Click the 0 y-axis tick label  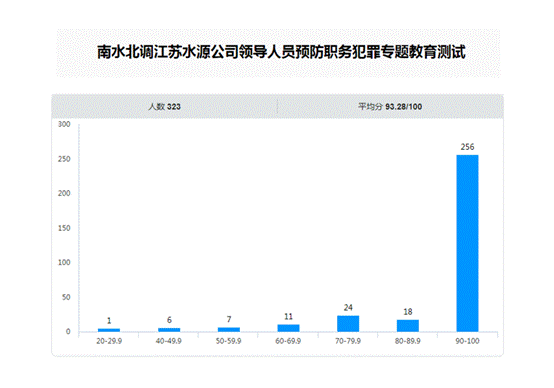pos(68,331)
